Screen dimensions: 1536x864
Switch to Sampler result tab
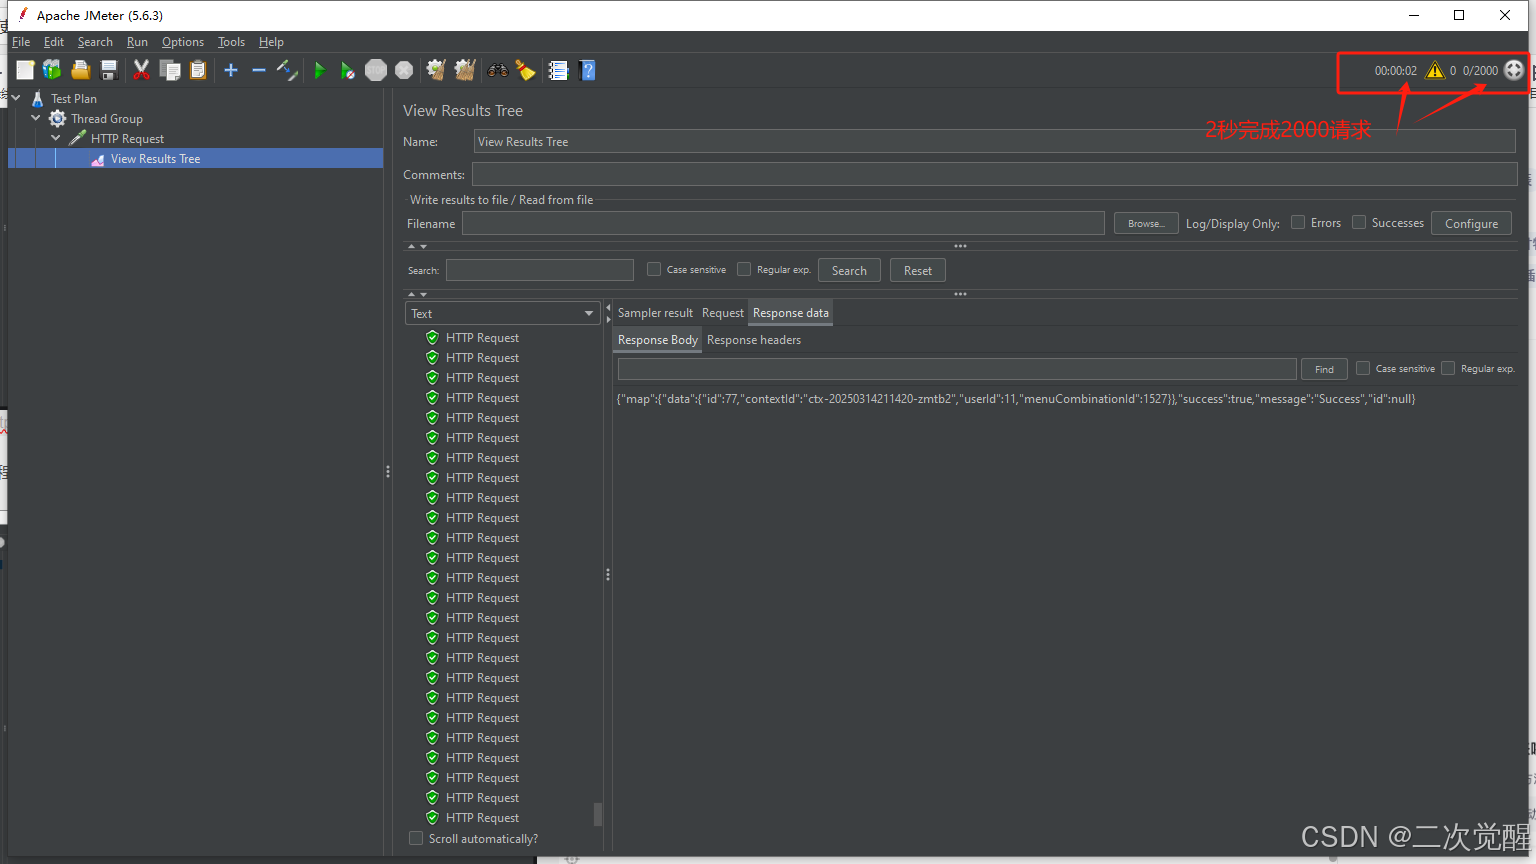click(655, 313)
